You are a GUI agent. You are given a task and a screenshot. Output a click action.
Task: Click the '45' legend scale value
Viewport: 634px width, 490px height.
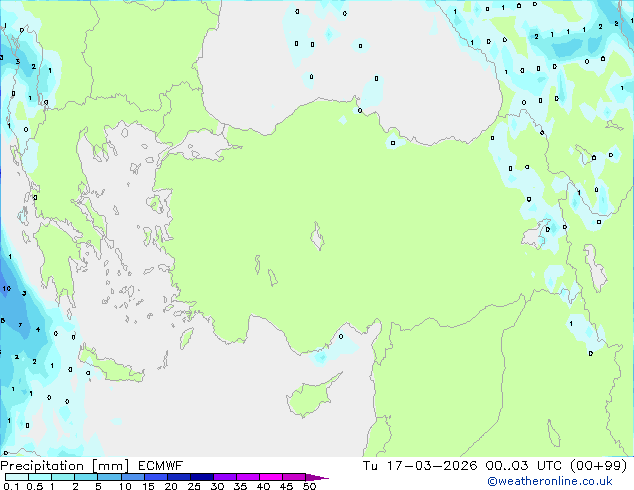pos(286,486)
